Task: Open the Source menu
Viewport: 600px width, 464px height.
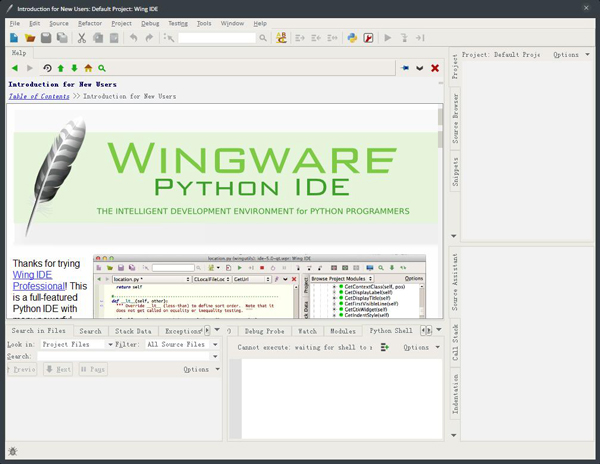Action: pyautogui.click(x=59, y=23)
